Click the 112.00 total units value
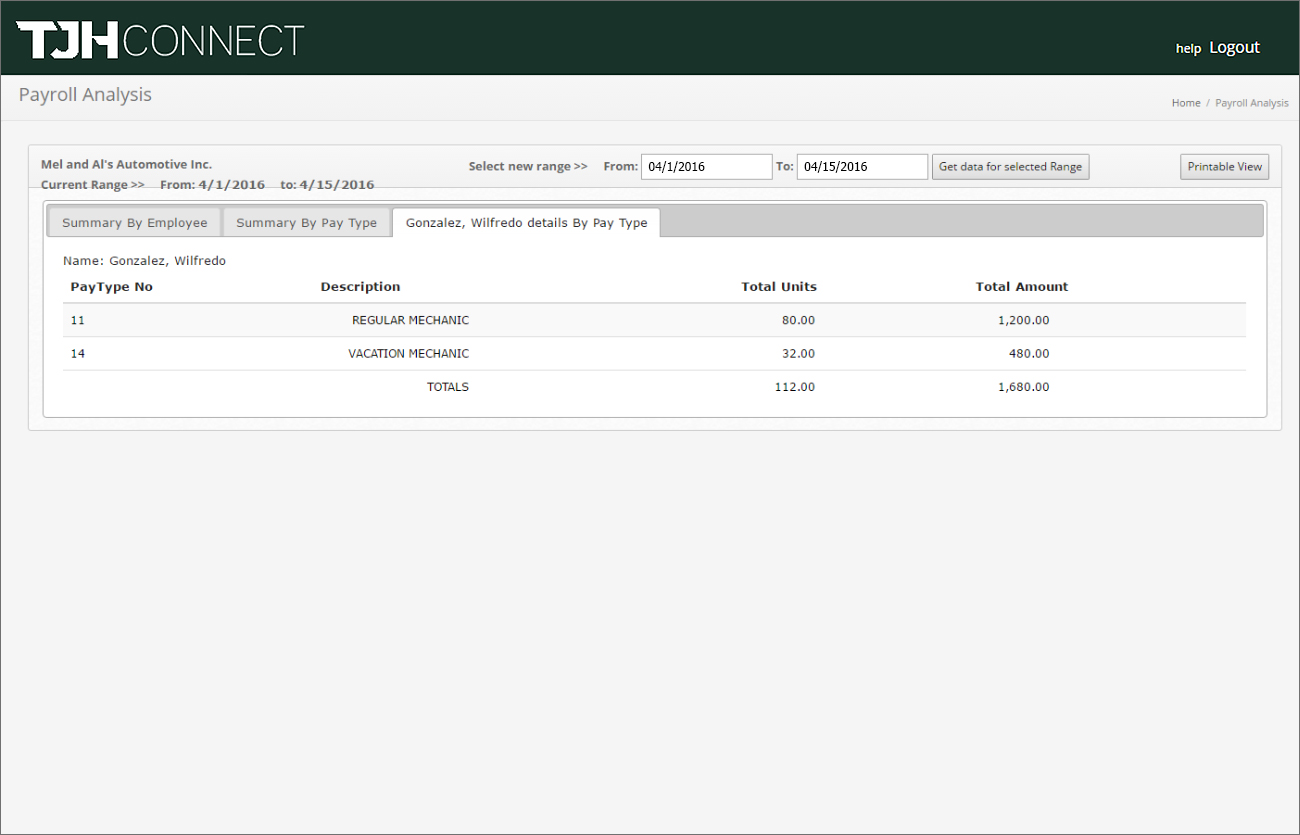The height and width of the screenshot is (835, 1300). (795, 387)
